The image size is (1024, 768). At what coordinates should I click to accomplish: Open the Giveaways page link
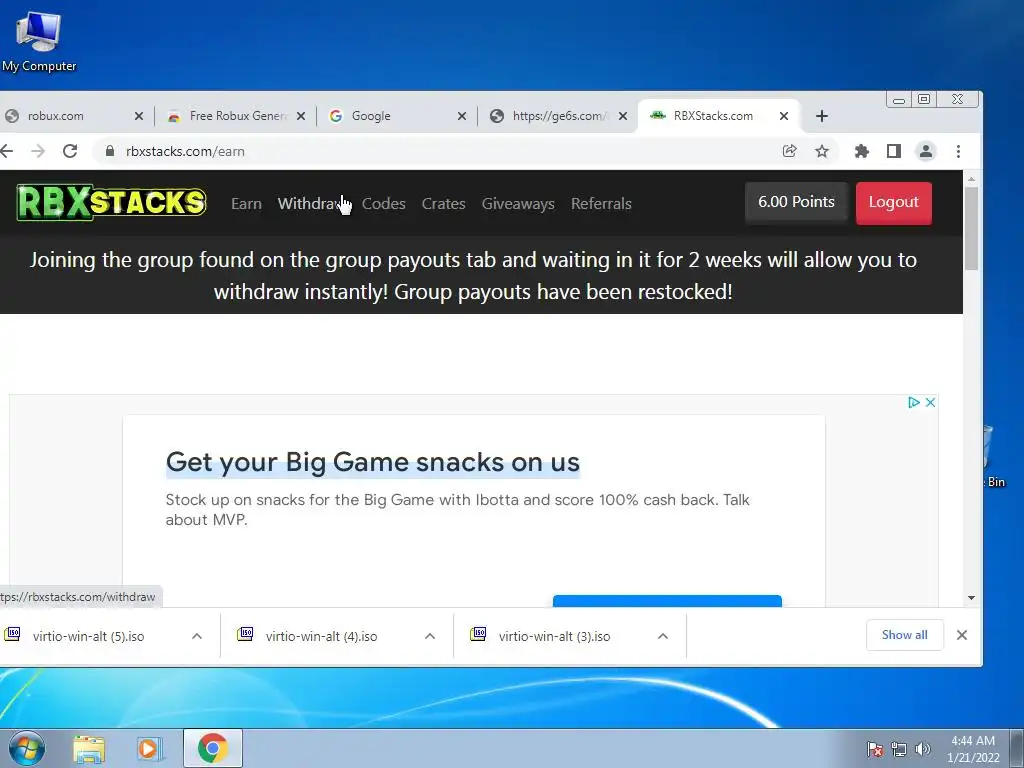click(518, 204)
